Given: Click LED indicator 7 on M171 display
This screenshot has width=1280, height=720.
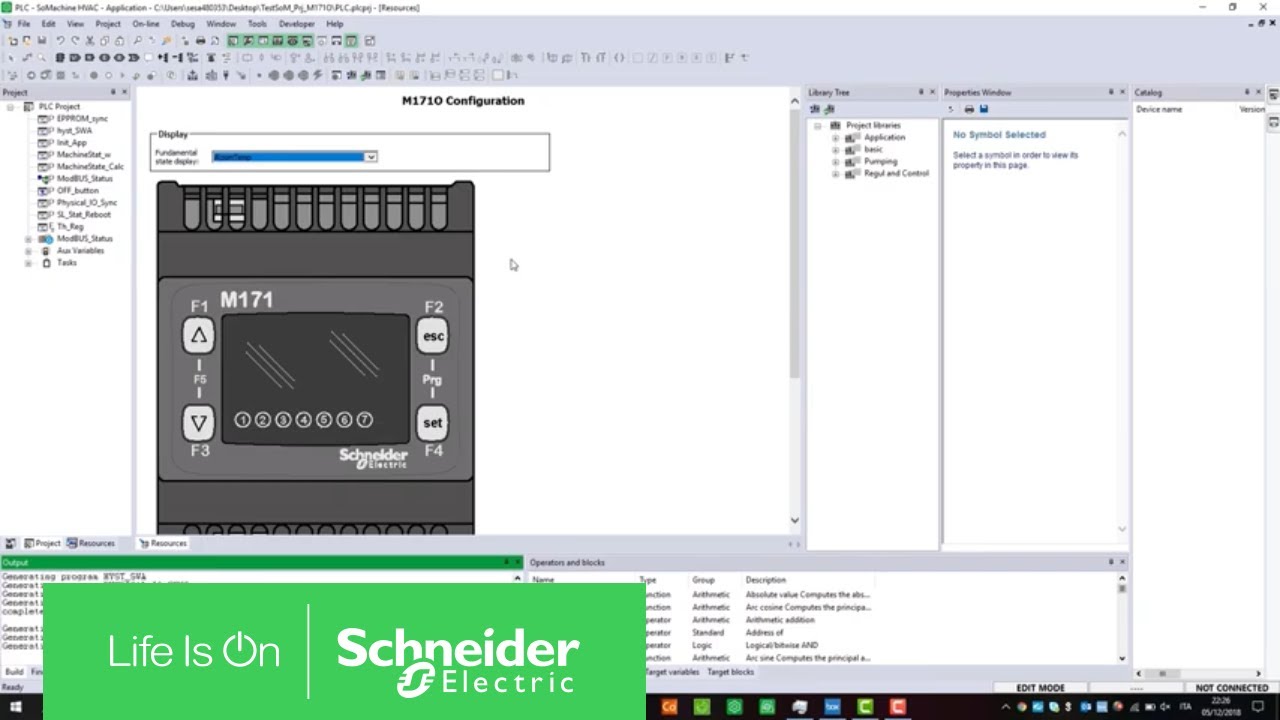Looking at the screenshot, I should [364, 420].
